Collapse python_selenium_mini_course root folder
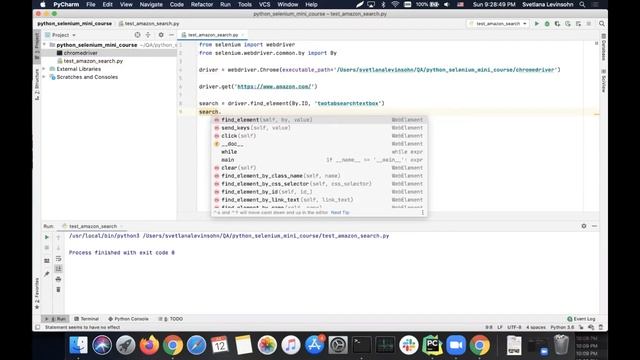 click(x=44, y=45)
